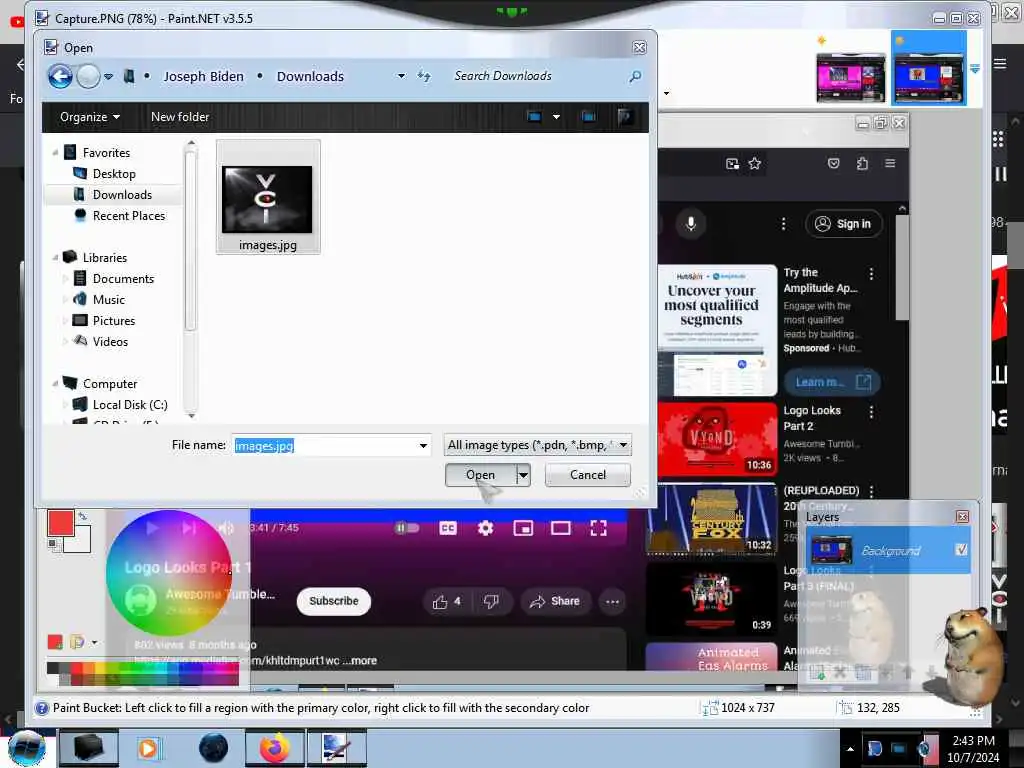Click the Downloads breadcrumb in the address bar
Screen dimensions: 1024x768
pyautogui.click(x=310, y=76)
